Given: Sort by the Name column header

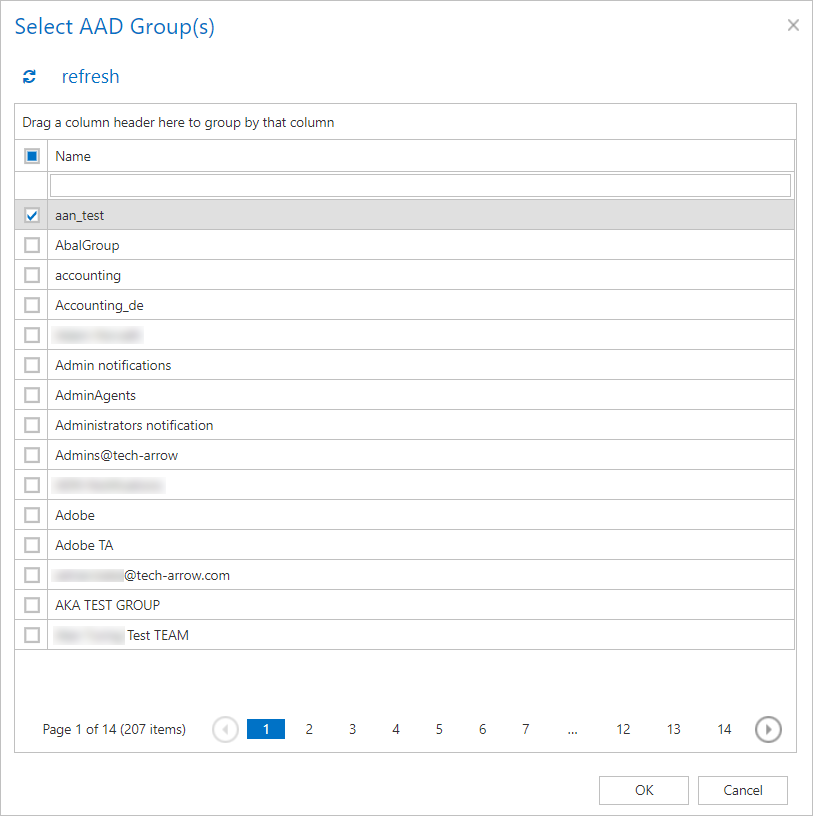Looking at the screenshot, I should coord(73,156).
